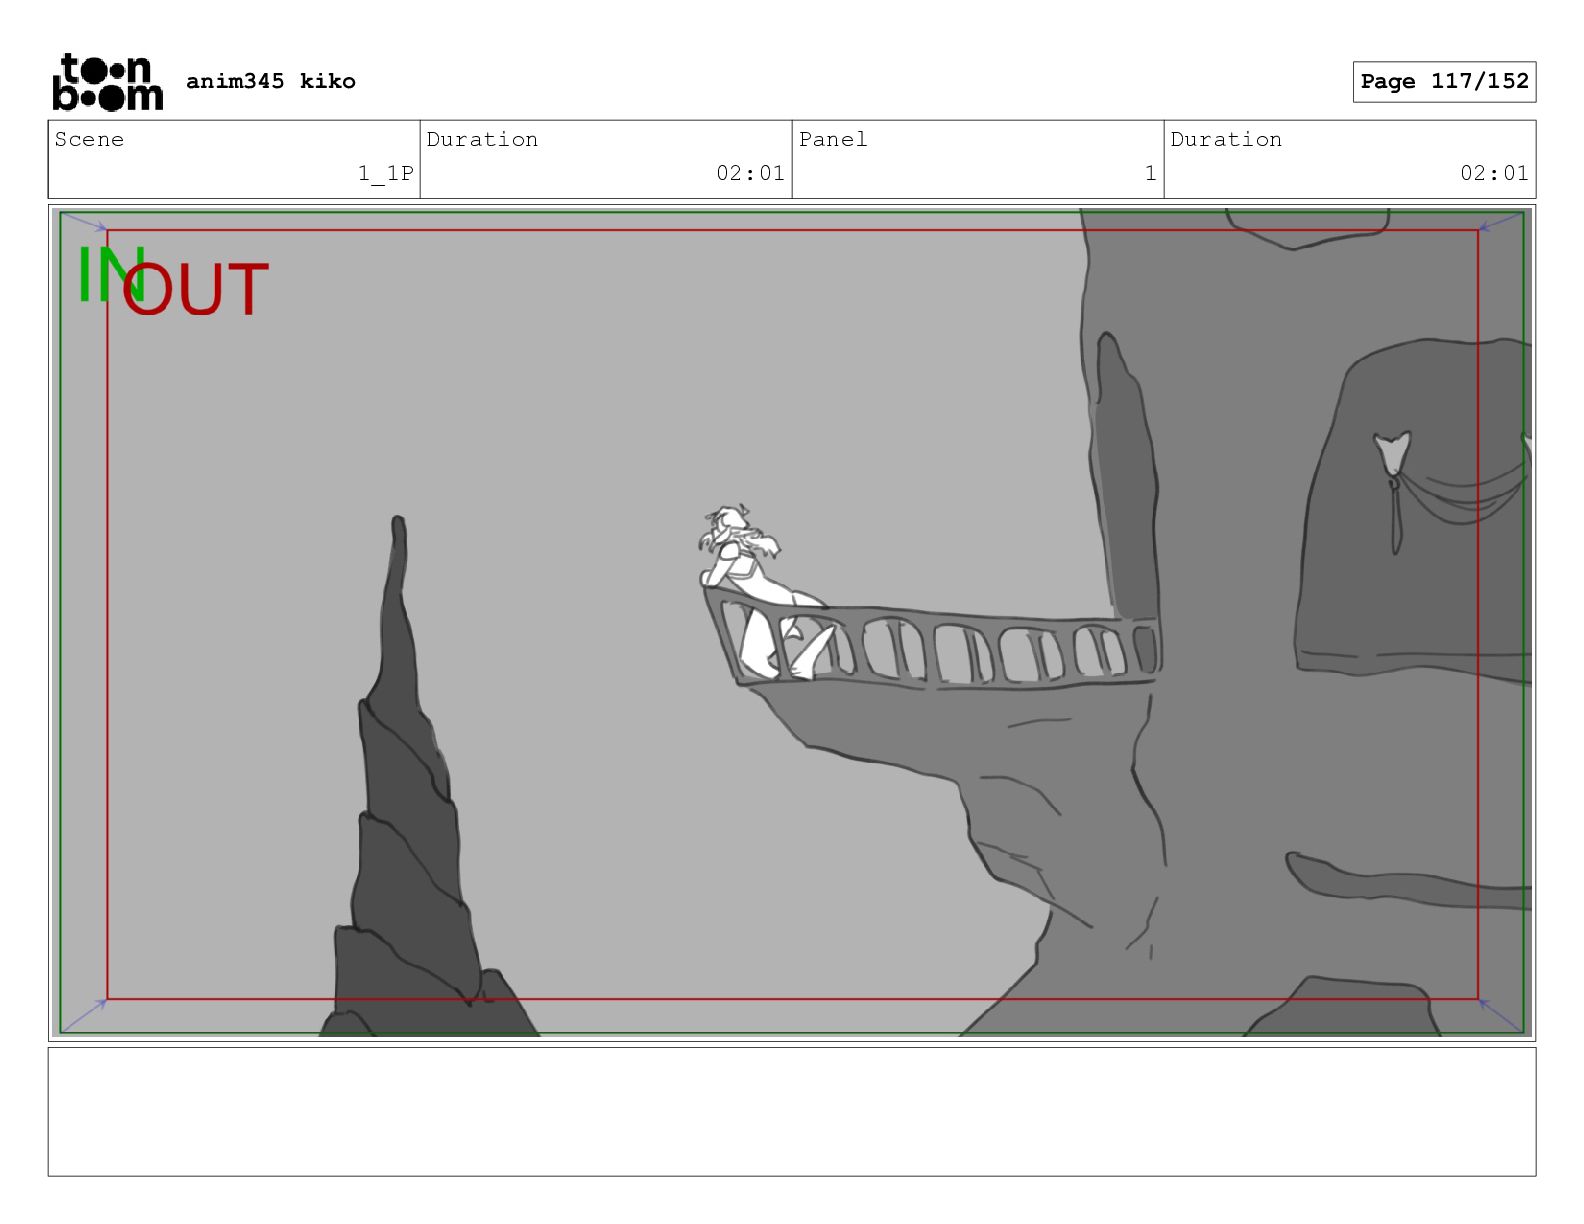Click the Toon Boom logo
Image resolution: width=1584 pixels, height=1224 pixels.
(107, 82)
